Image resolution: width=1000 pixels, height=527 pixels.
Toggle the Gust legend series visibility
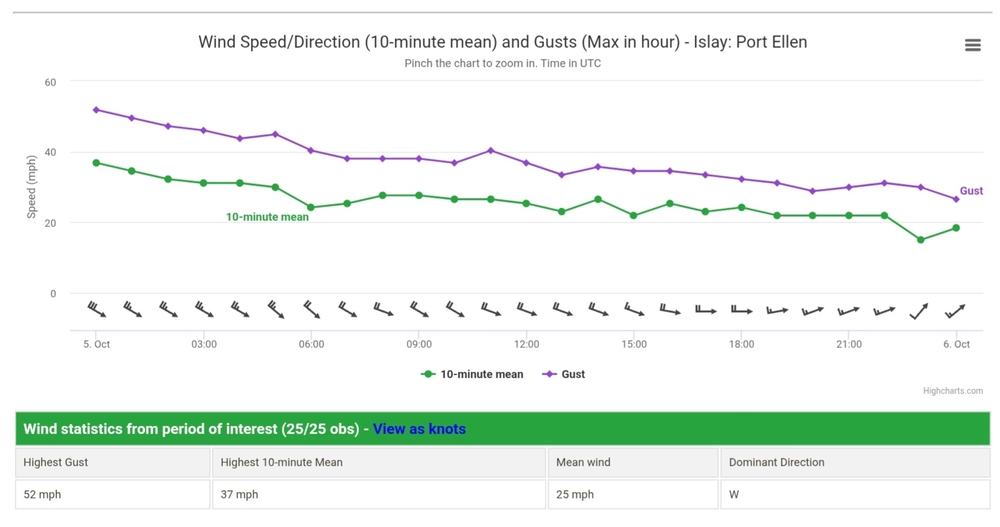pyautogui.click(x=564, y=374)
